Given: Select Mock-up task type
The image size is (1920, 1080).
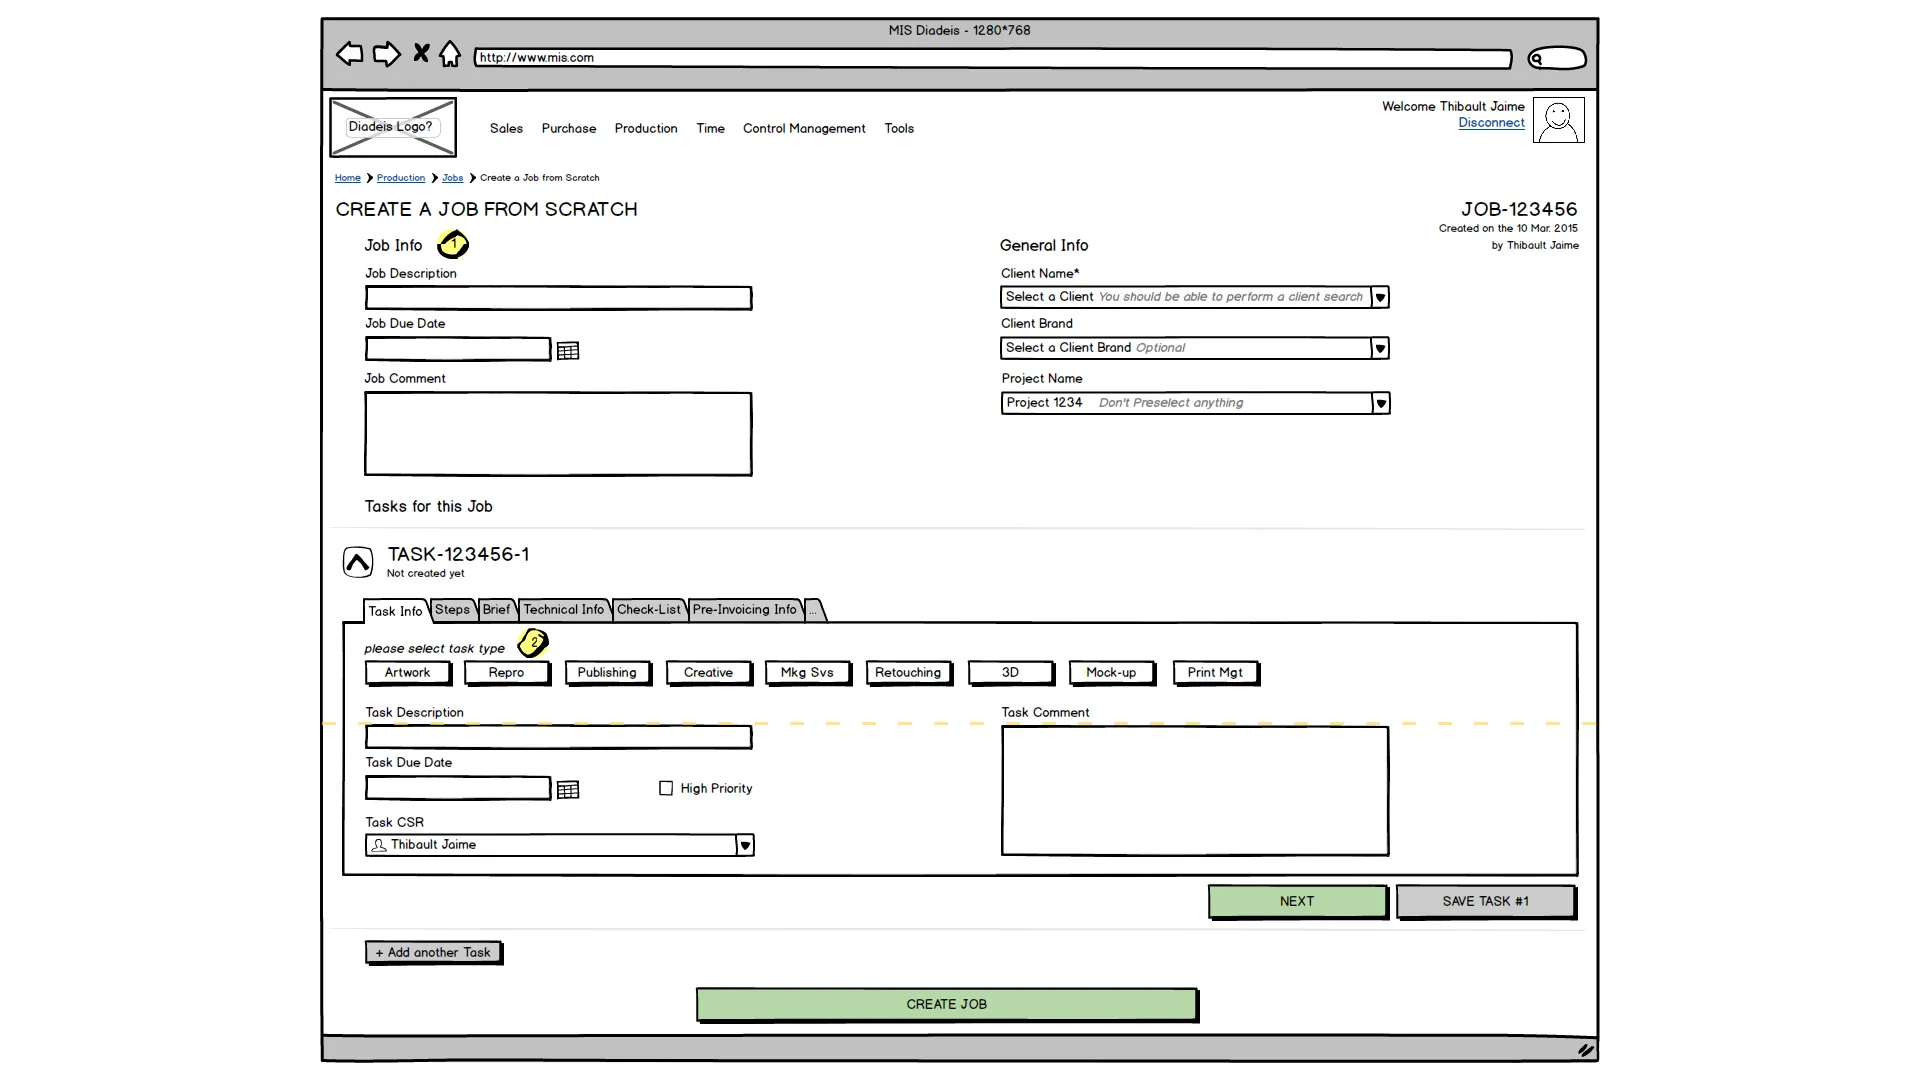Looking at the screenshot, I should 1112,673.
